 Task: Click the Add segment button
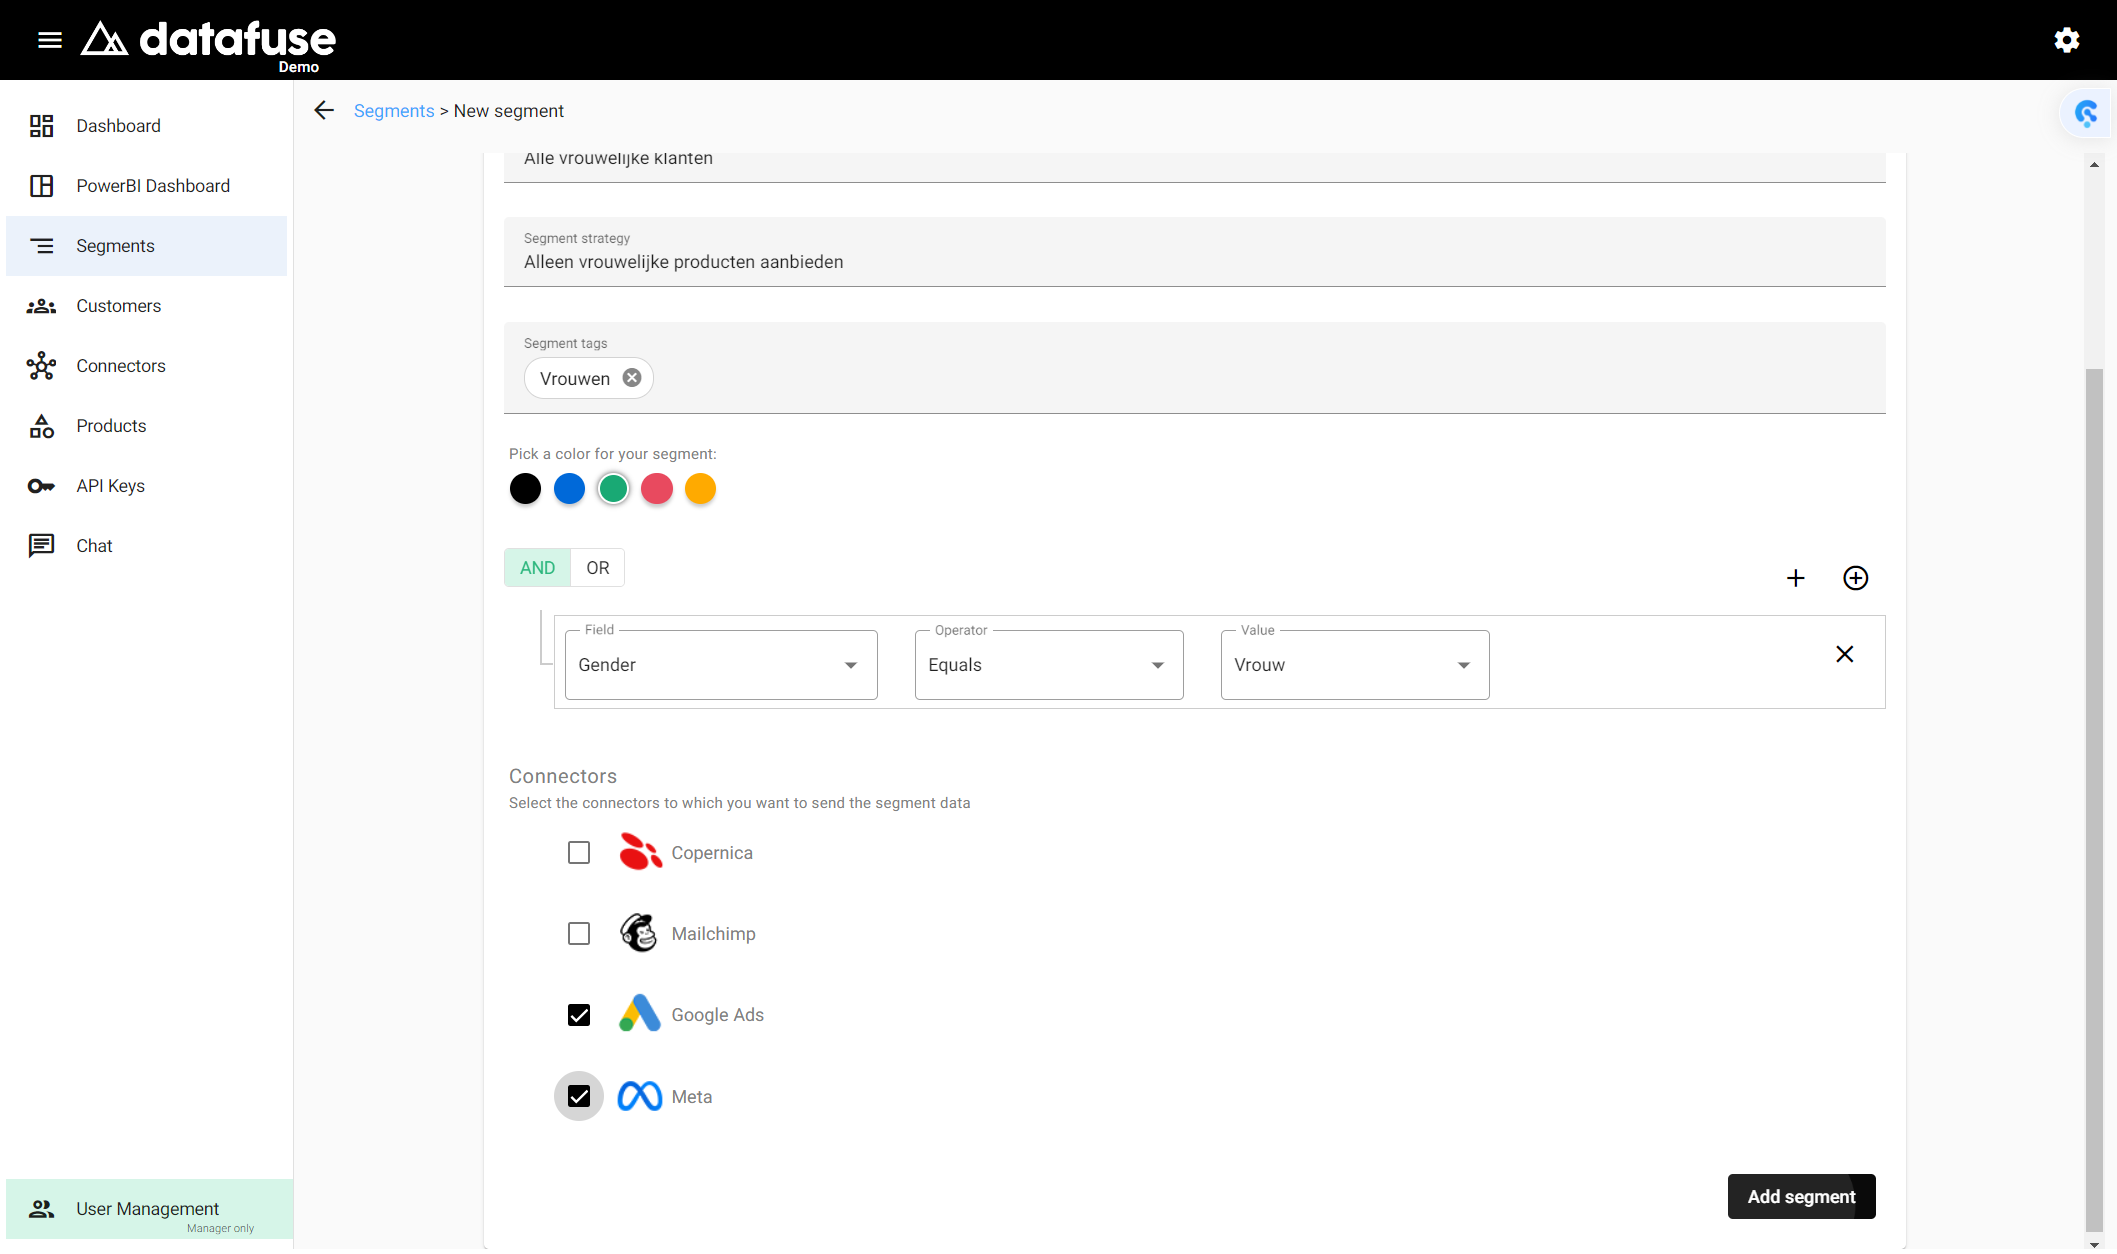[1801, 1196]
